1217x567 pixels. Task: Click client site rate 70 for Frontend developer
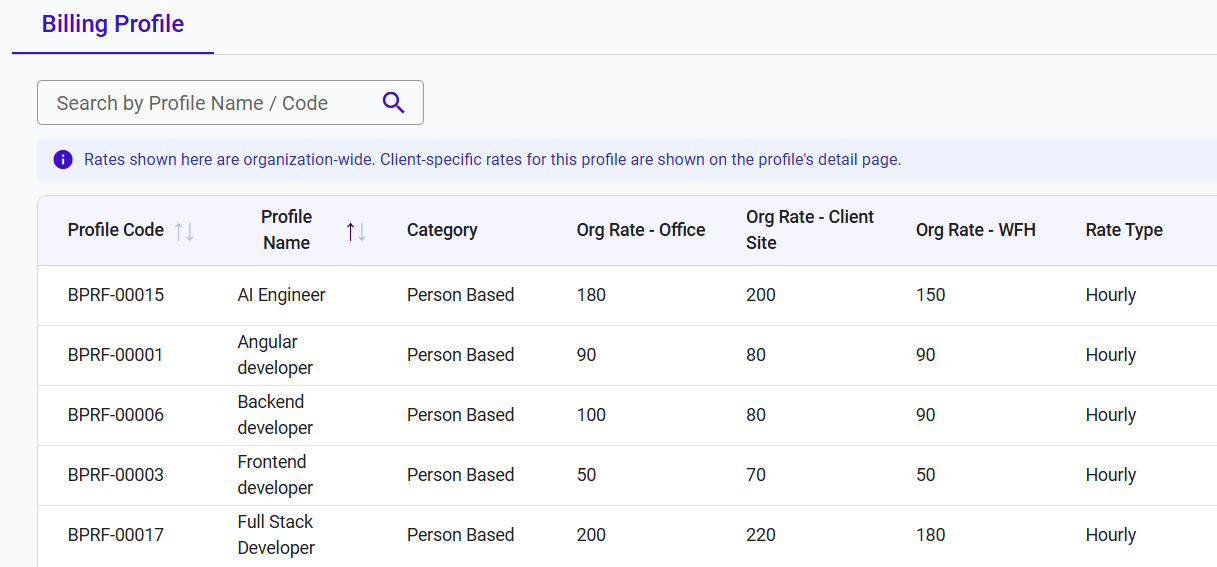(756, 475)
